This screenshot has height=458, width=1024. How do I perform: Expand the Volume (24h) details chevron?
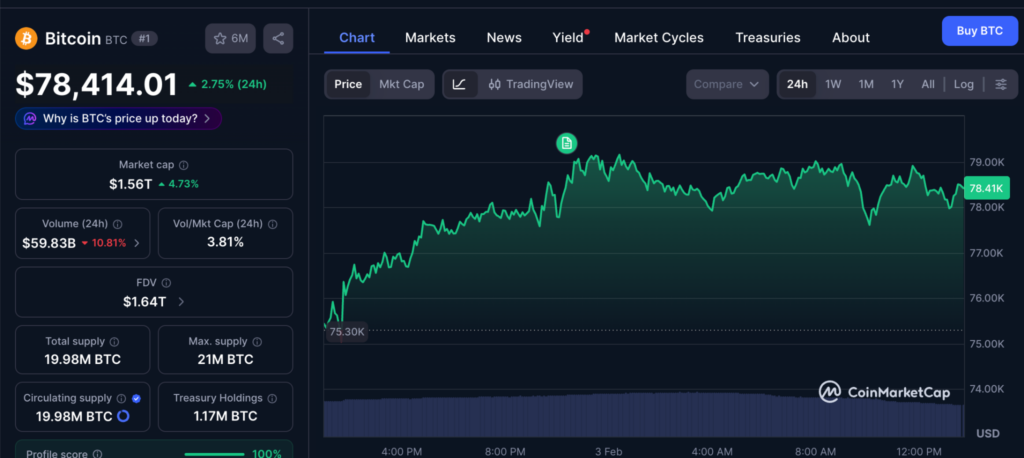136,242
